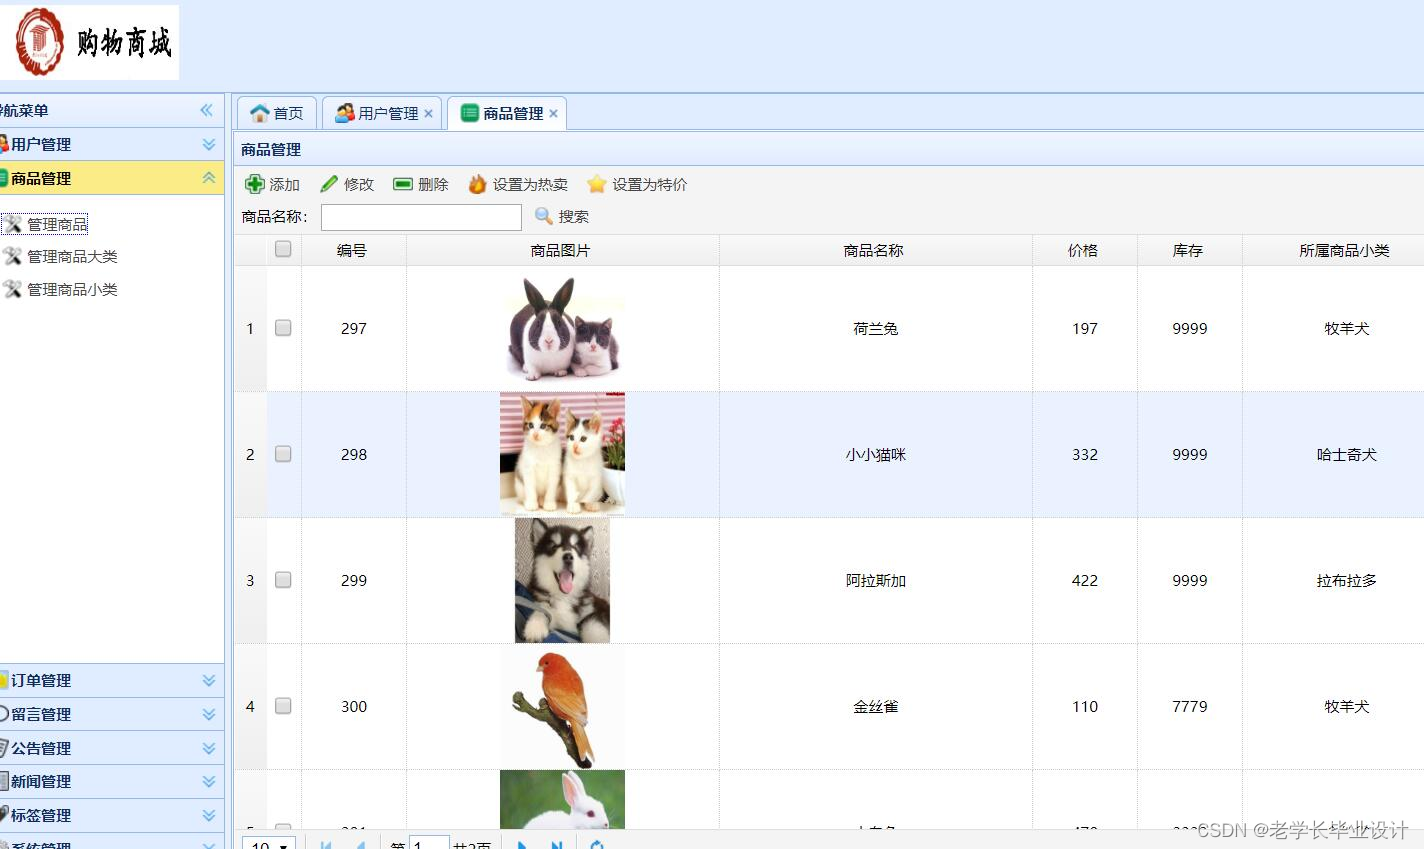Expand the 订单管理 panel chevron

point(209,680)
